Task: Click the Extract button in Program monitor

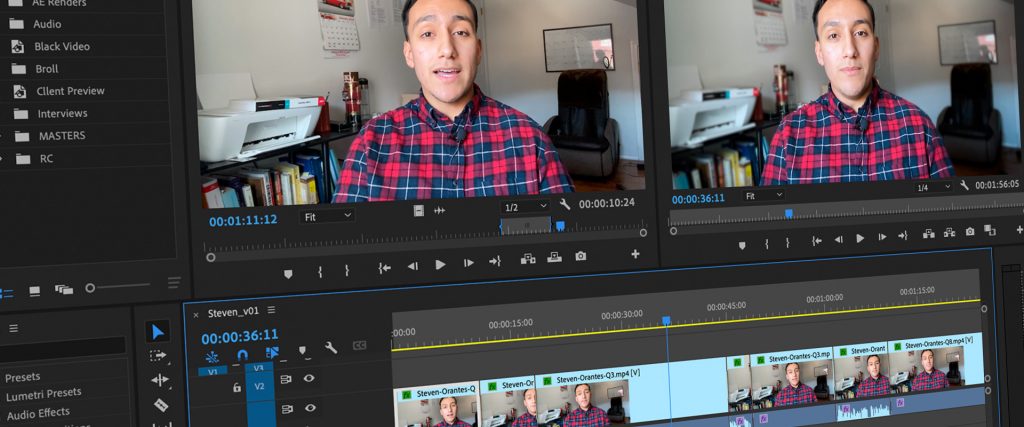Action: tap(950, 232)
